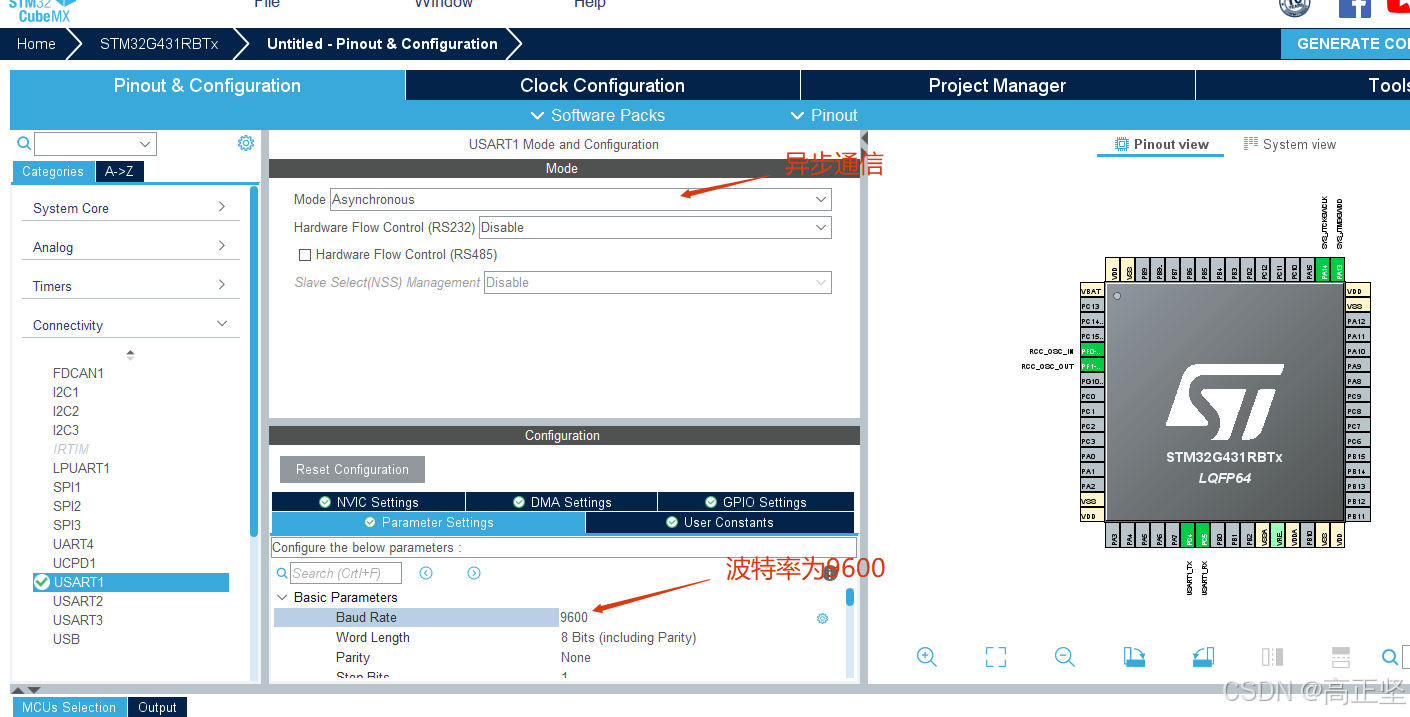The width and height of the screenshot is (1410, 717).
Task: Switch to Project Manager tab
Action: click(x=997, y=86)
